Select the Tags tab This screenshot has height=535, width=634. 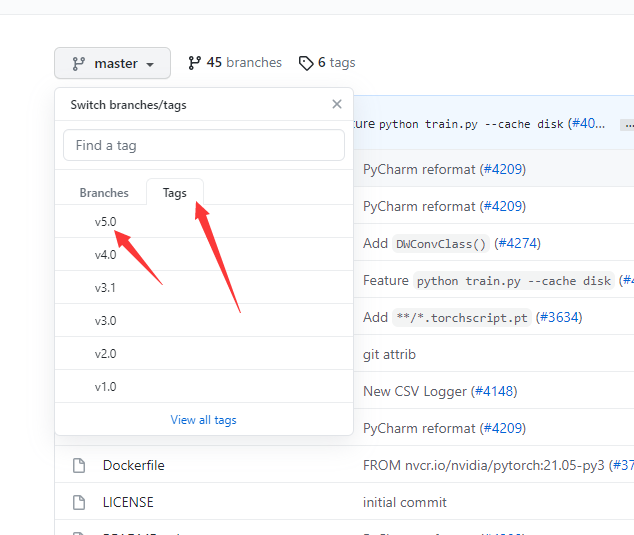click(175, 193)
